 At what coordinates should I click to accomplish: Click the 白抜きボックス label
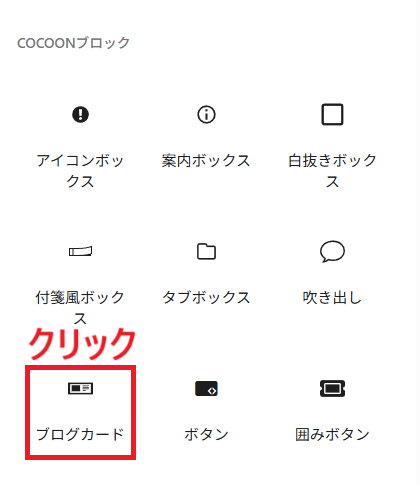[332, 171]
